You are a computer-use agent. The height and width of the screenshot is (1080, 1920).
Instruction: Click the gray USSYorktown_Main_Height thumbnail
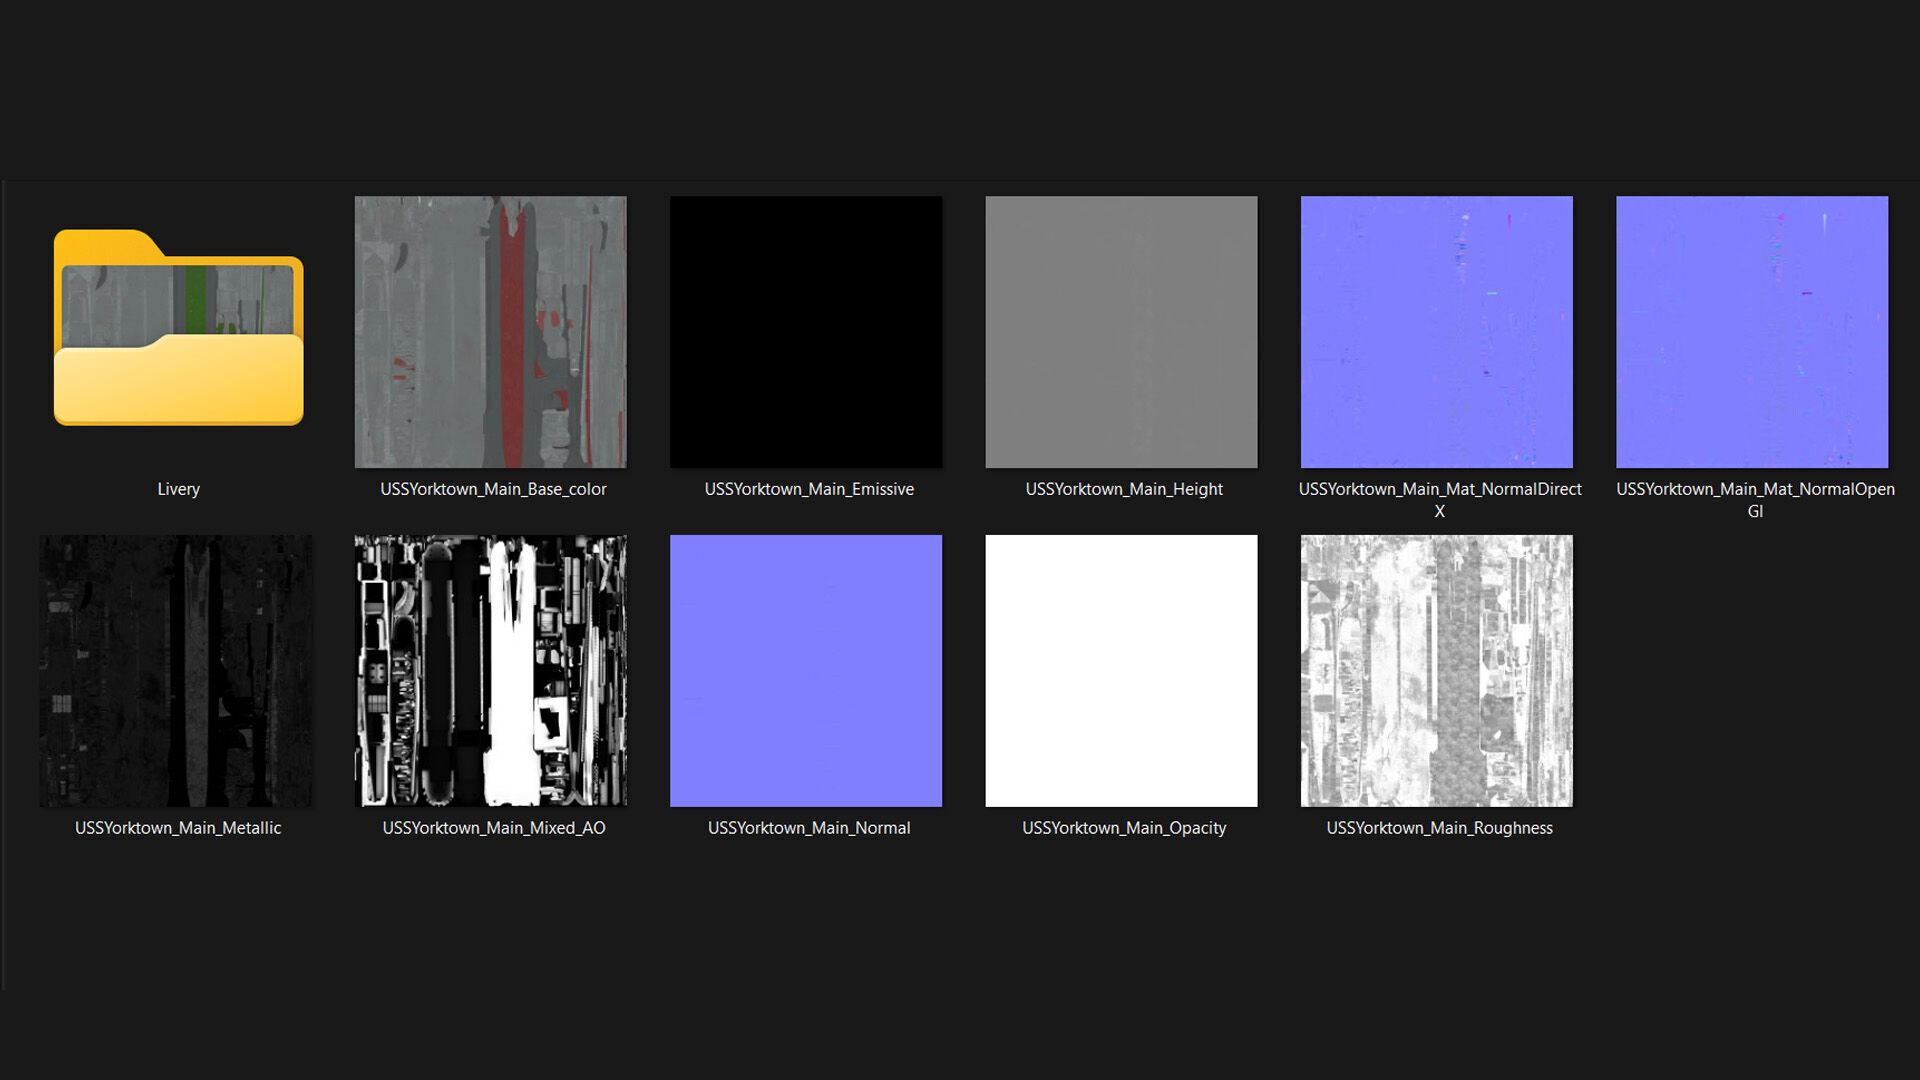tap(1121, 332)
